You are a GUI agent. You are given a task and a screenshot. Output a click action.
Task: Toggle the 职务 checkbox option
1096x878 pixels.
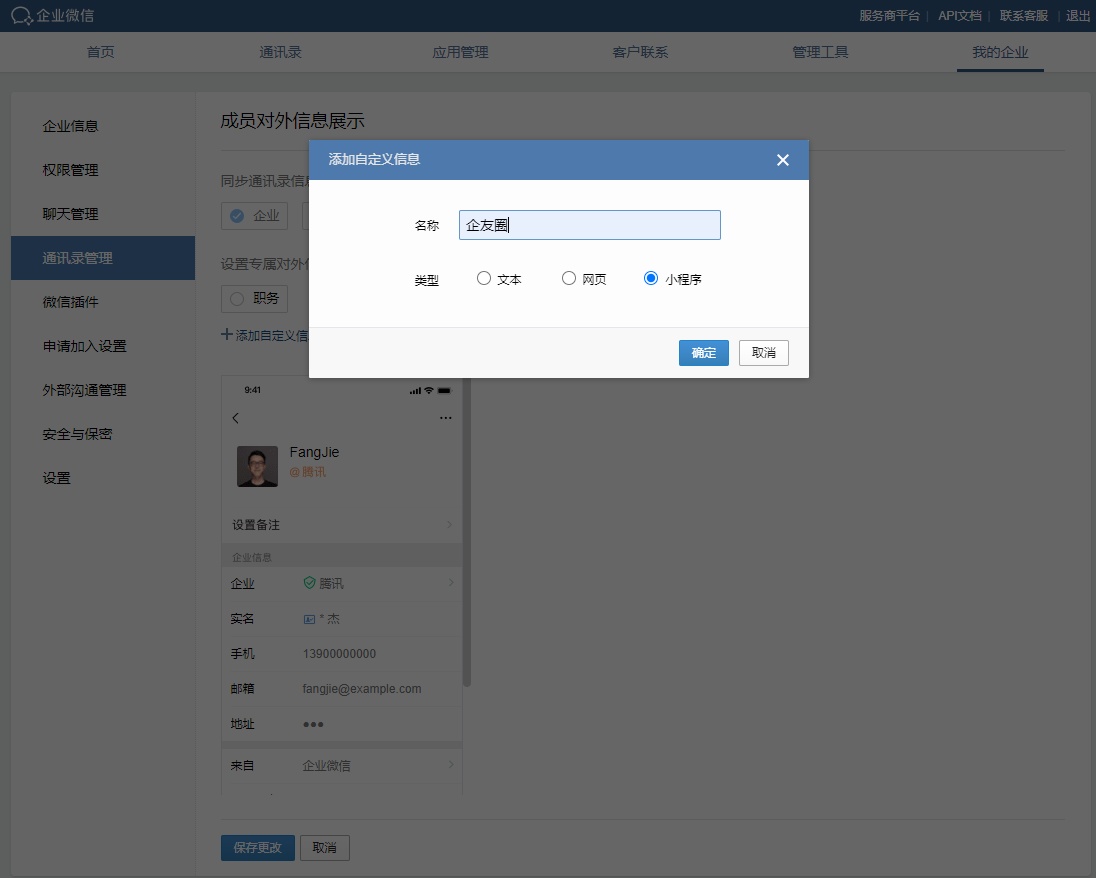click(x=237, y=298)
